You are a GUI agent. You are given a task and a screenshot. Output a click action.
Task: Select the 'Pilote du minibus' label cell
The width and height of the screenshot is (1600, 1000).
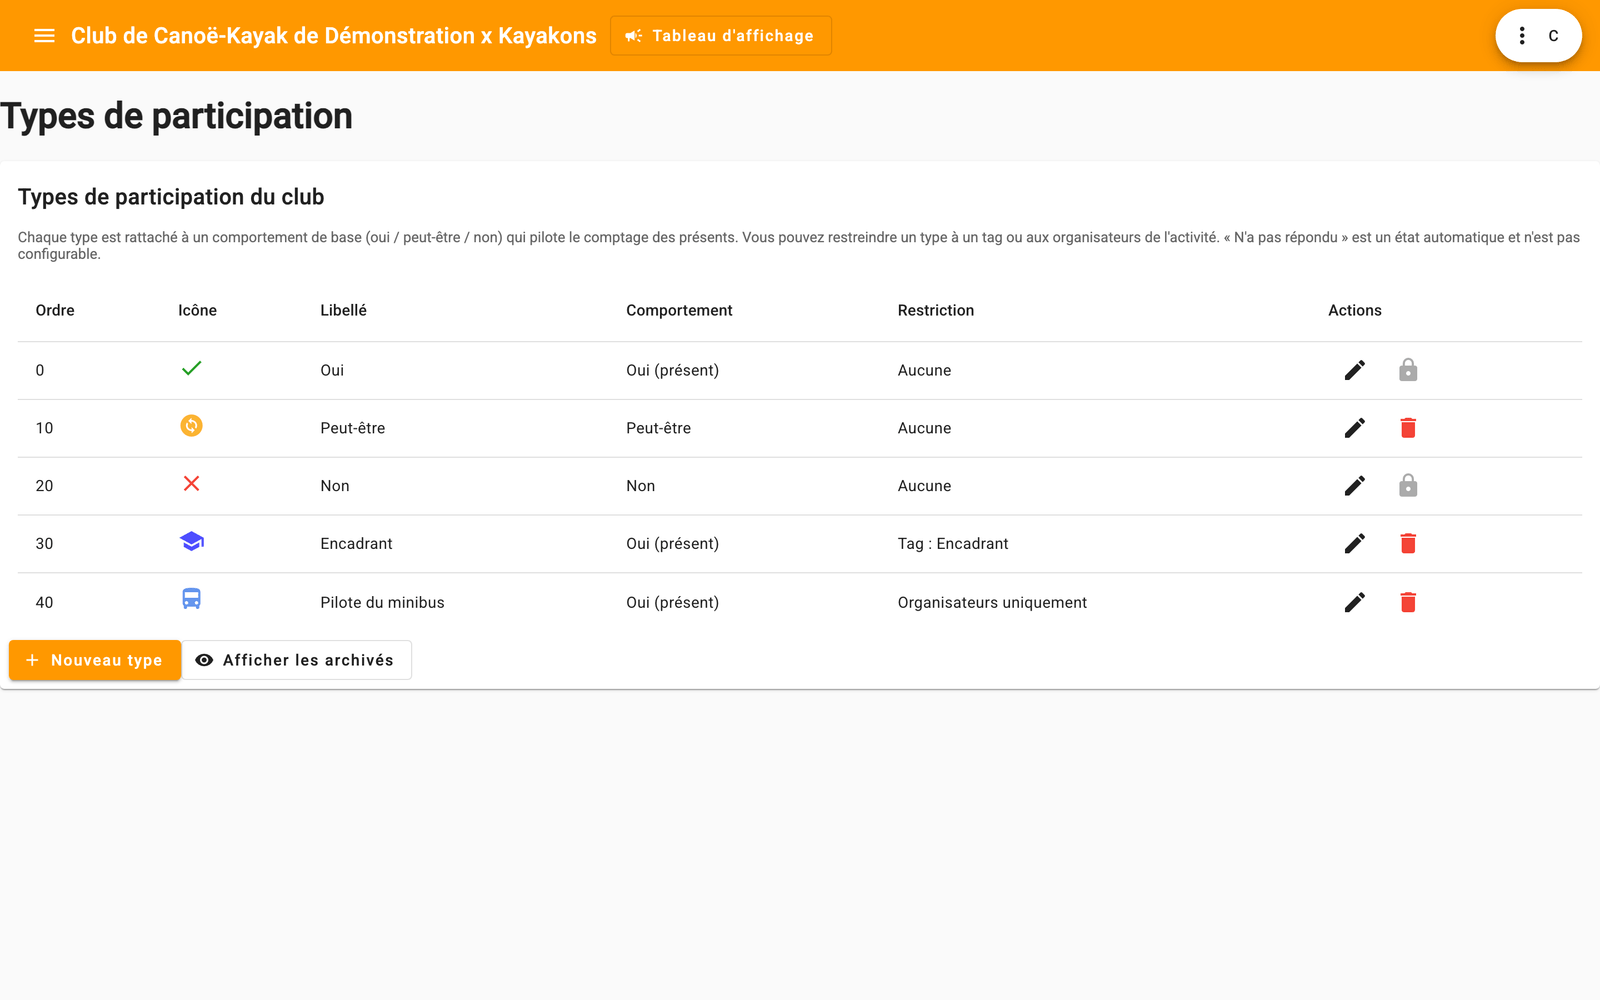click(382, 602)
